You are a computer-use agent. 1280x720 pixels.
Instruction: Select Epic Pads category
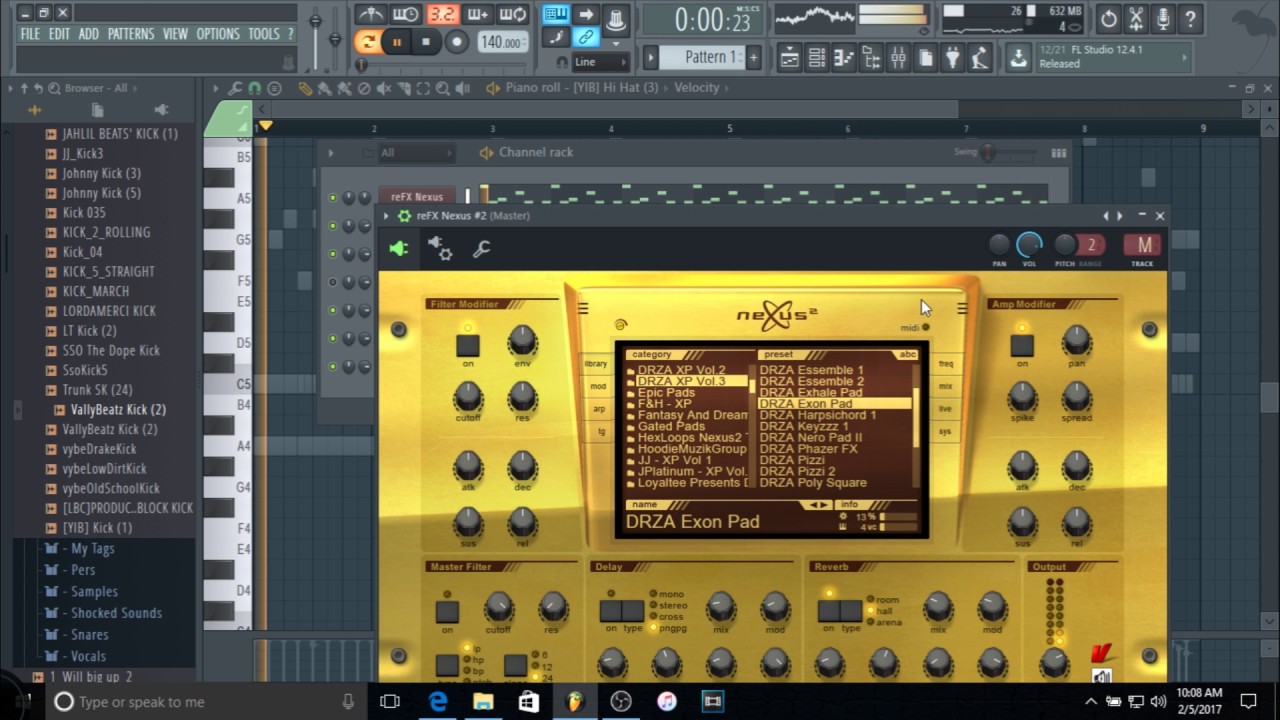pos(666,393)
